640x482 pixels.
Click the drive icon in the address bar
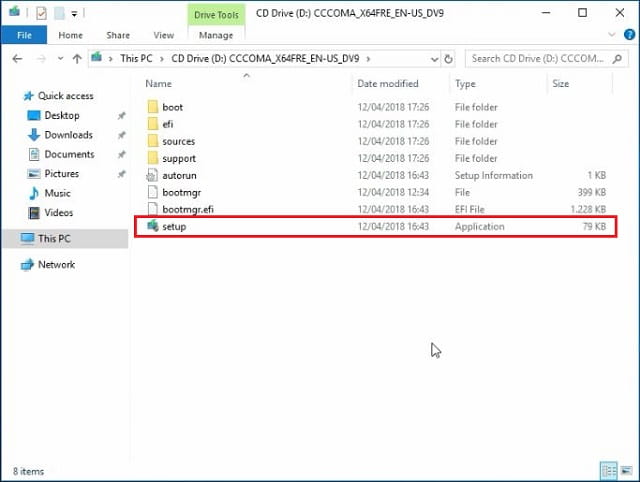point(97,57)
